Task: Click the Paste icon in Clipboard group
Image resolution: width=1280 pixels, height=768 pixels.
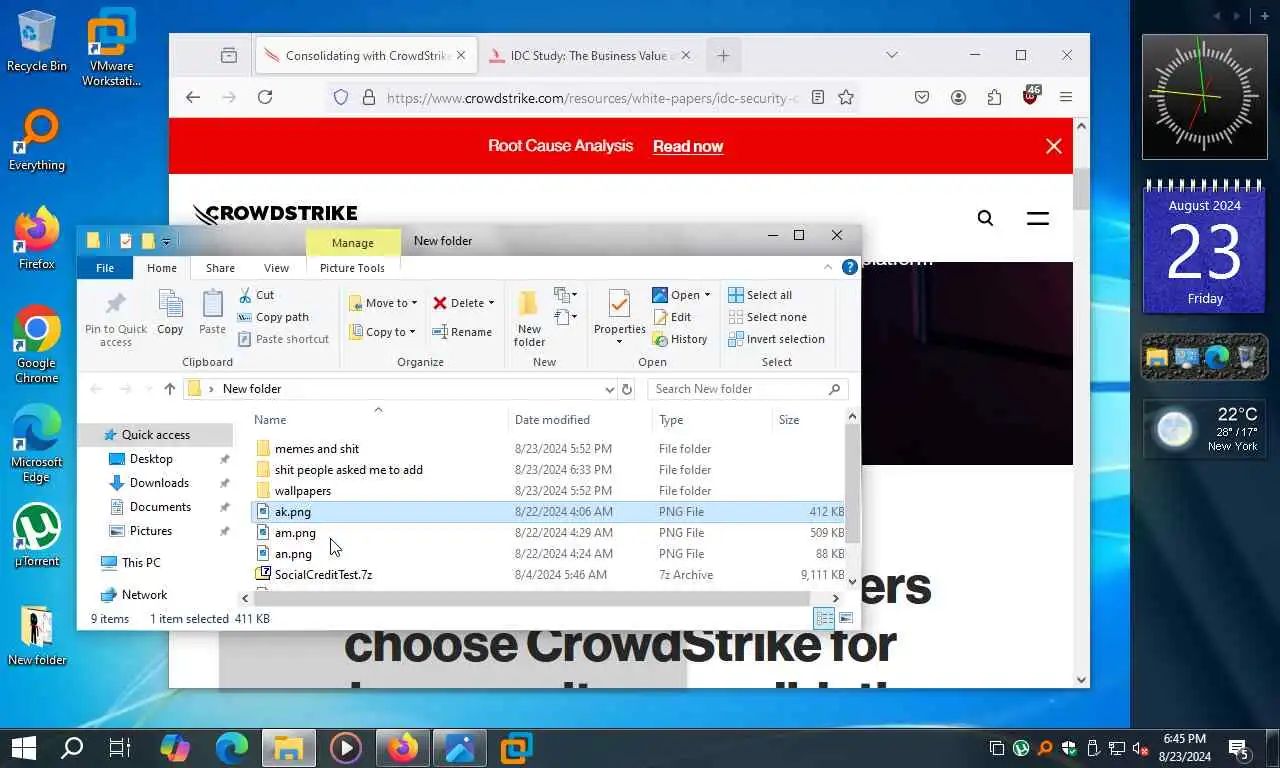Action: tap(212, 312)
